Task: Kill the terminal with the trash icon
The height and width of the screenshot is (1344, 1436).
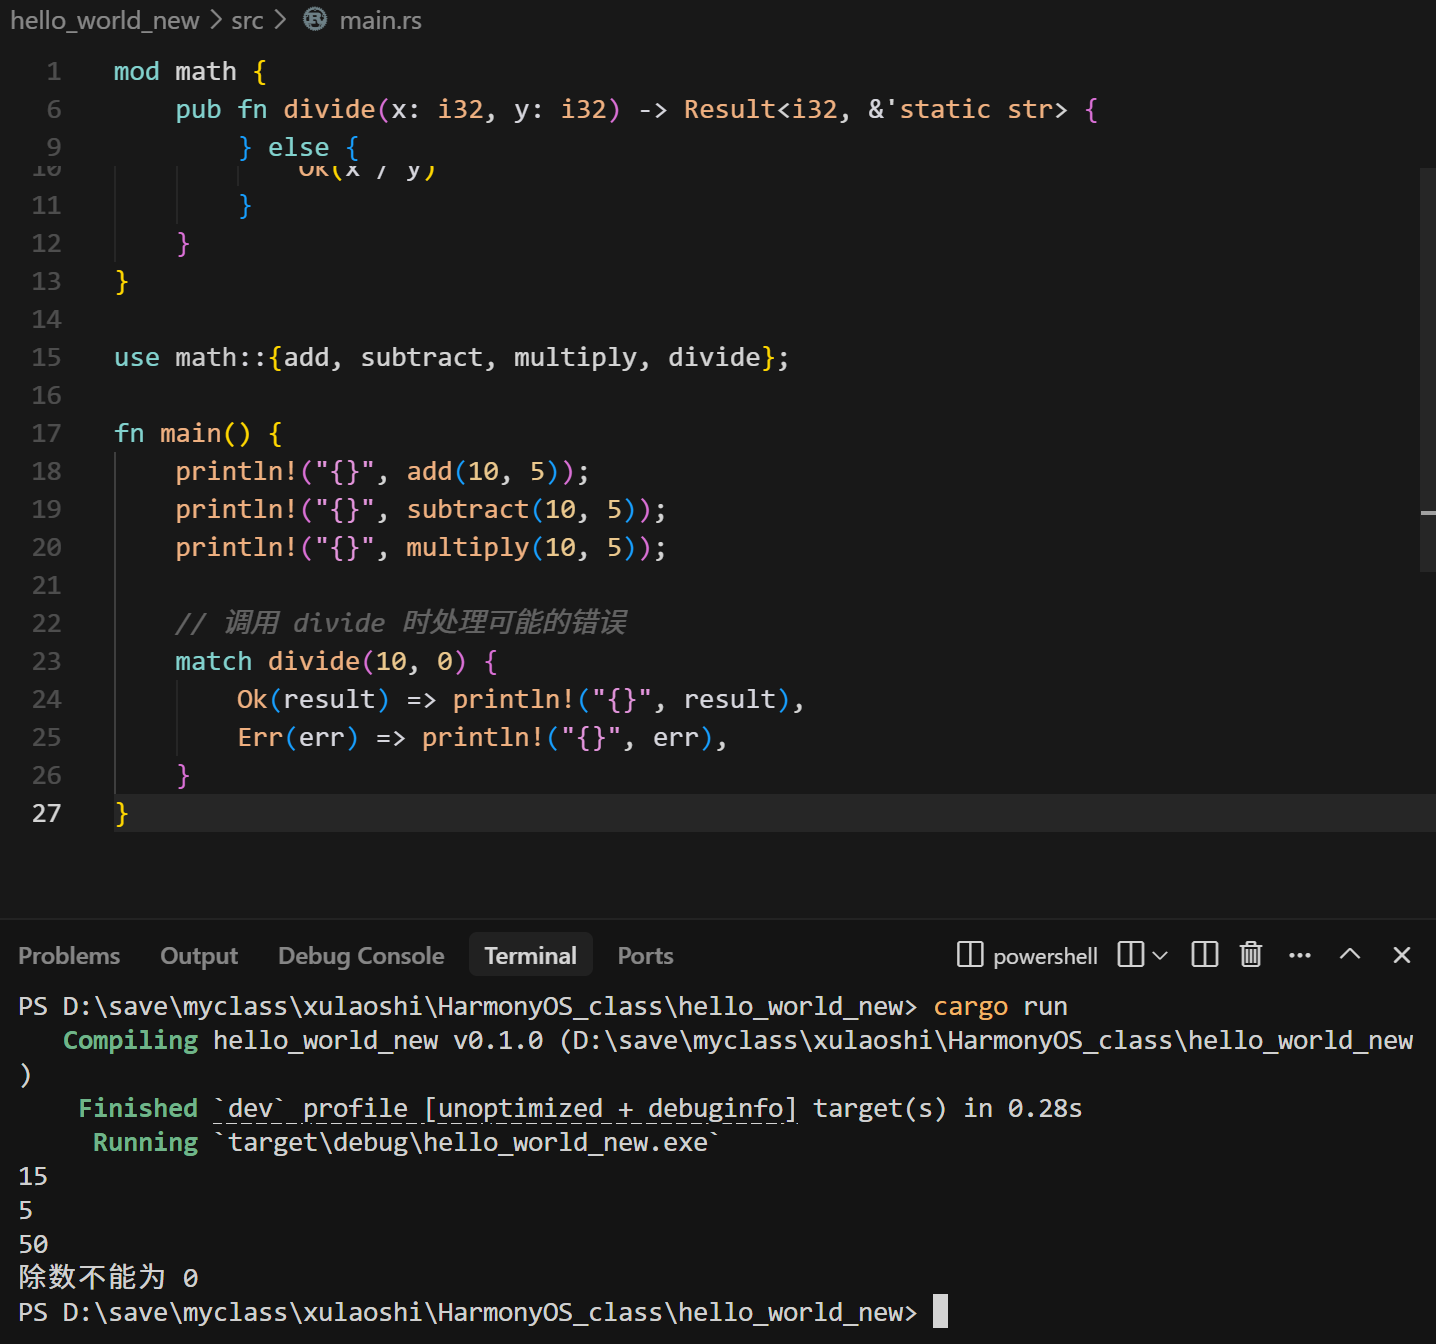Action: (x=1251, y=955)
